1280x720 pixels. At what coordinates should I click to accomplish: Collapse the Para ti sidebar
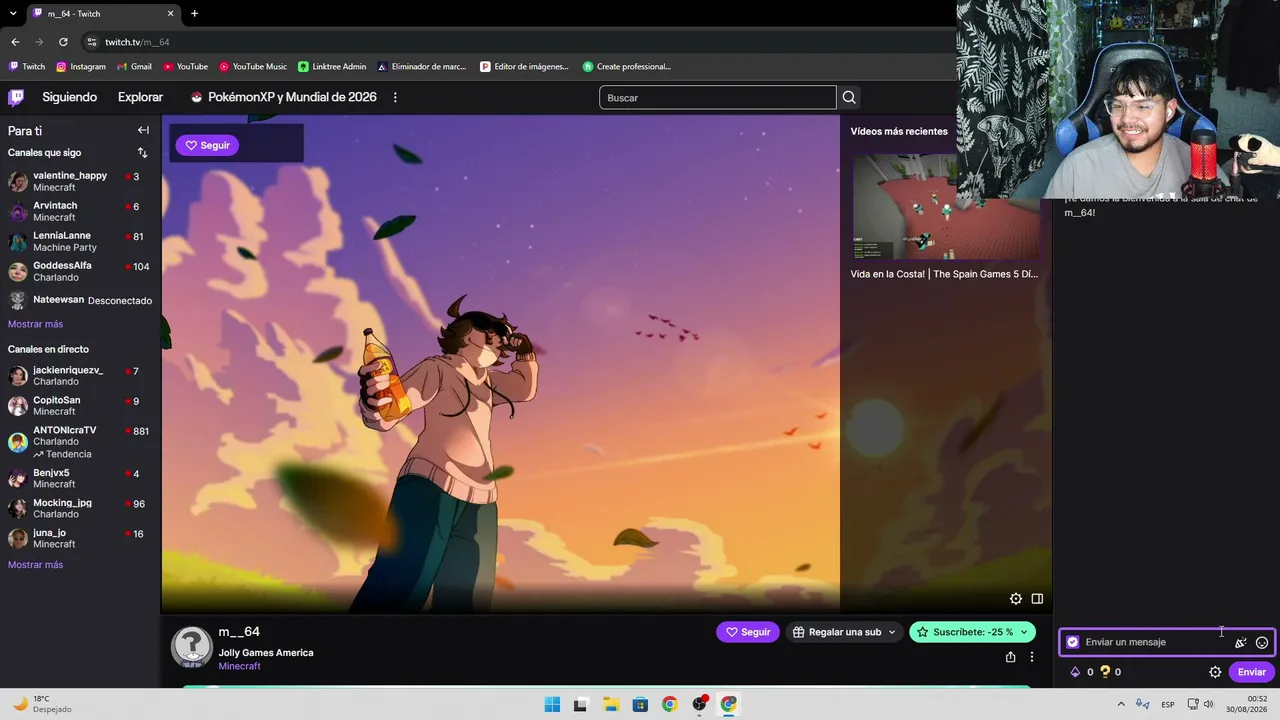143,130
